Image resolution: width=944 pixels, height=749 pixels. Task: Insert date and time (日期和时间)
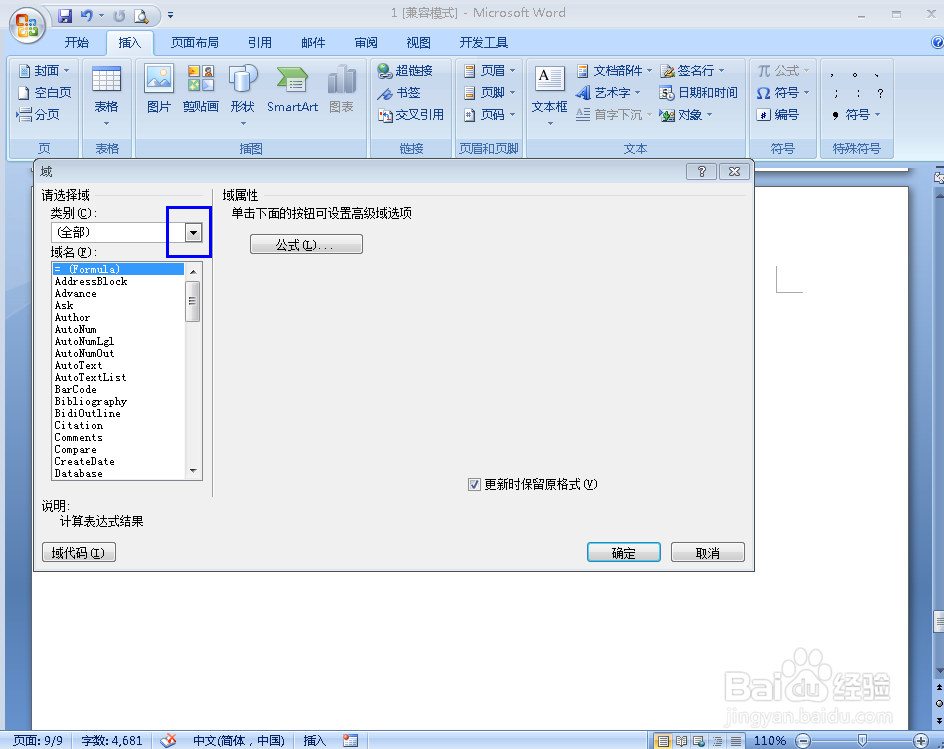click(698, 93)
